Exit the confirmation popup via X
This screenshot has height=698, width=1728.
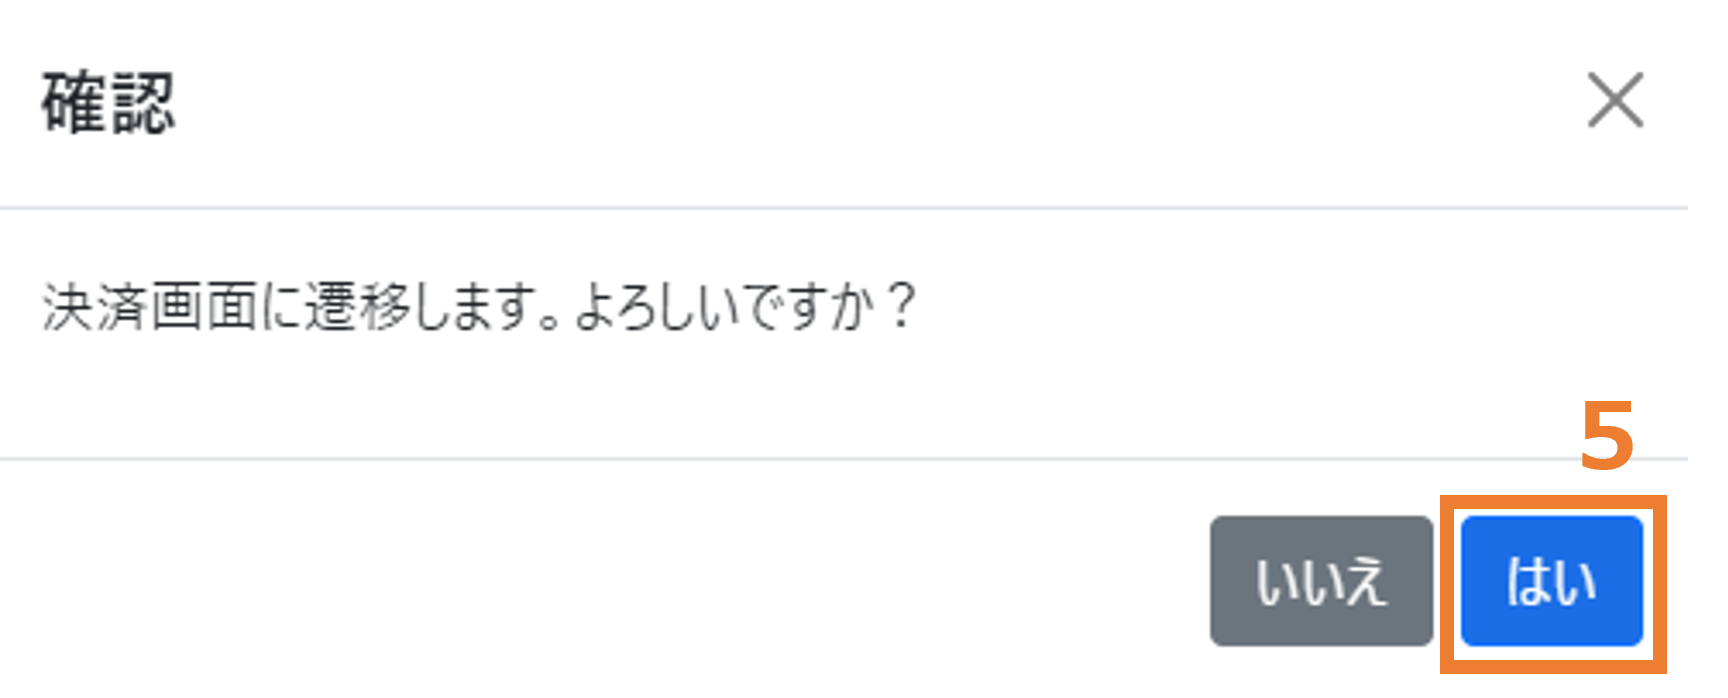[x=1616, y=100]
